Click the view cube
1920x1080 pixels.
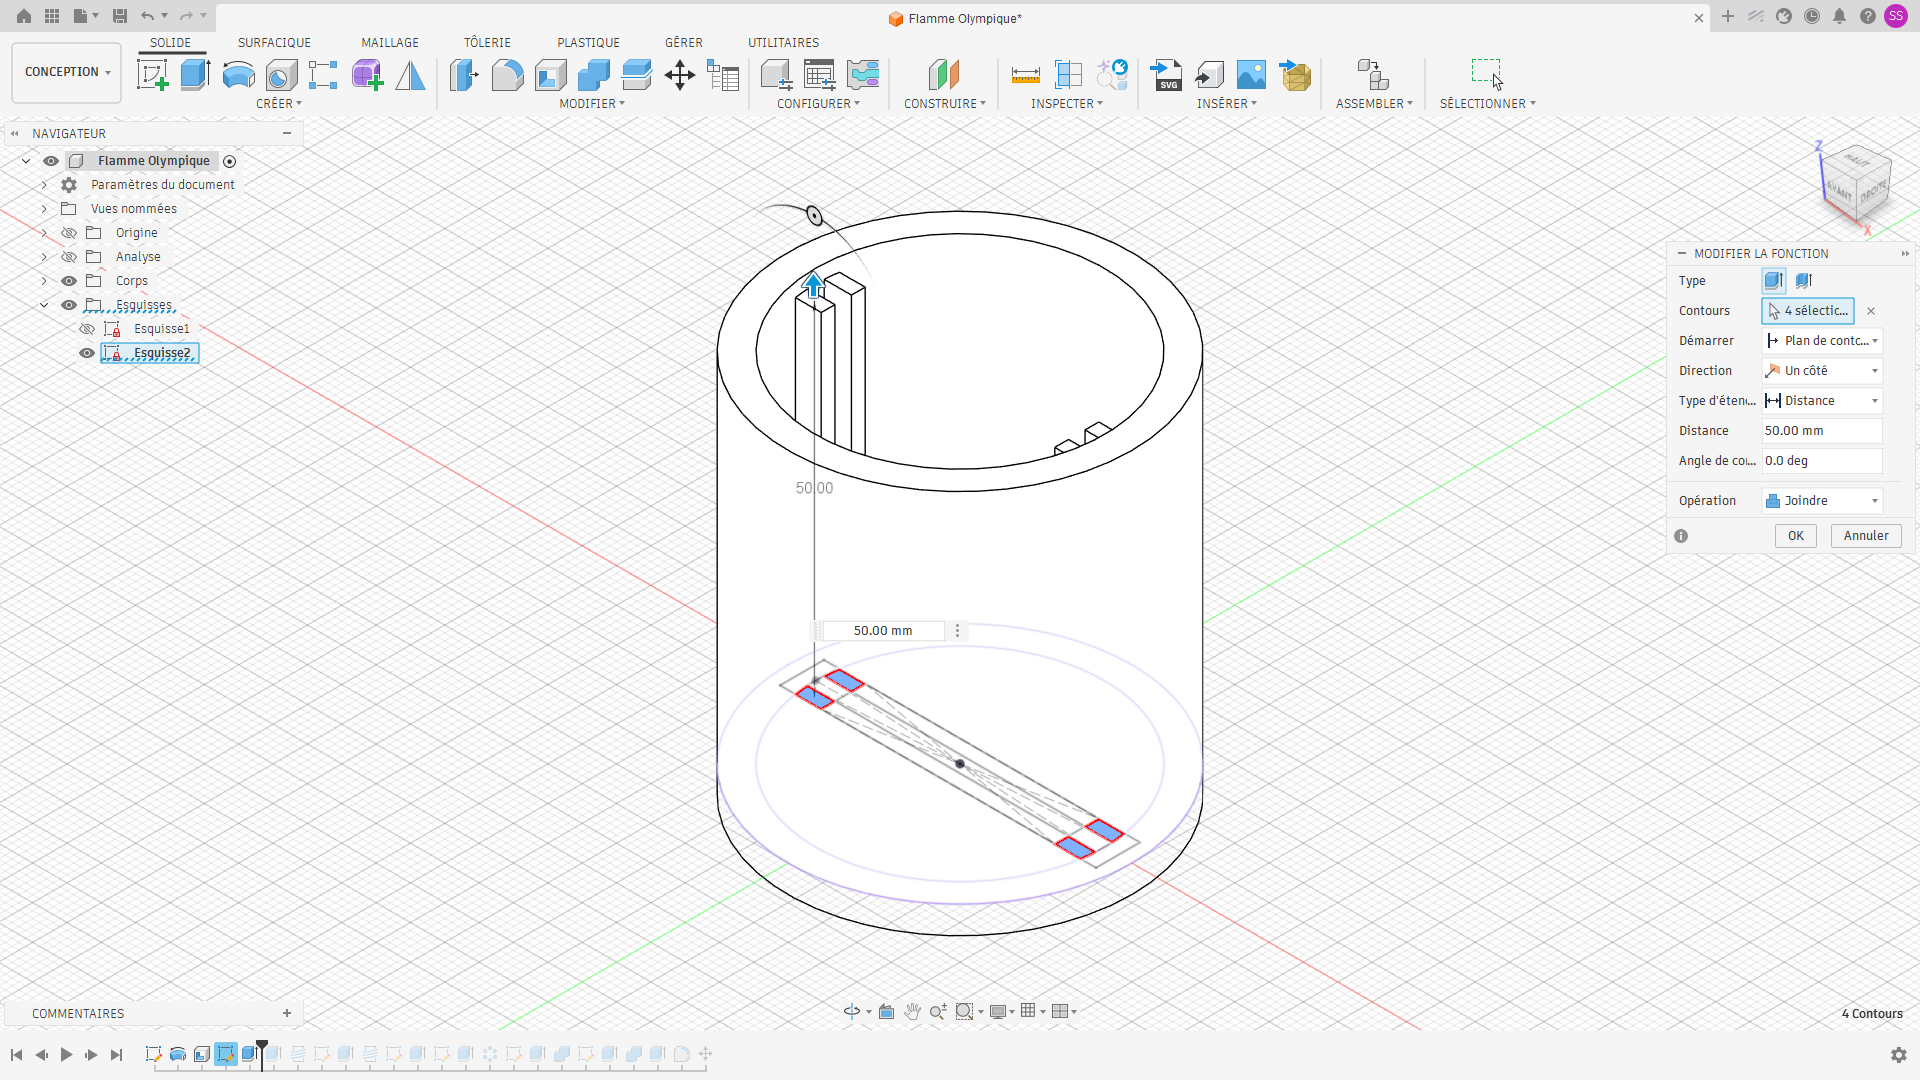(1858, 185)
